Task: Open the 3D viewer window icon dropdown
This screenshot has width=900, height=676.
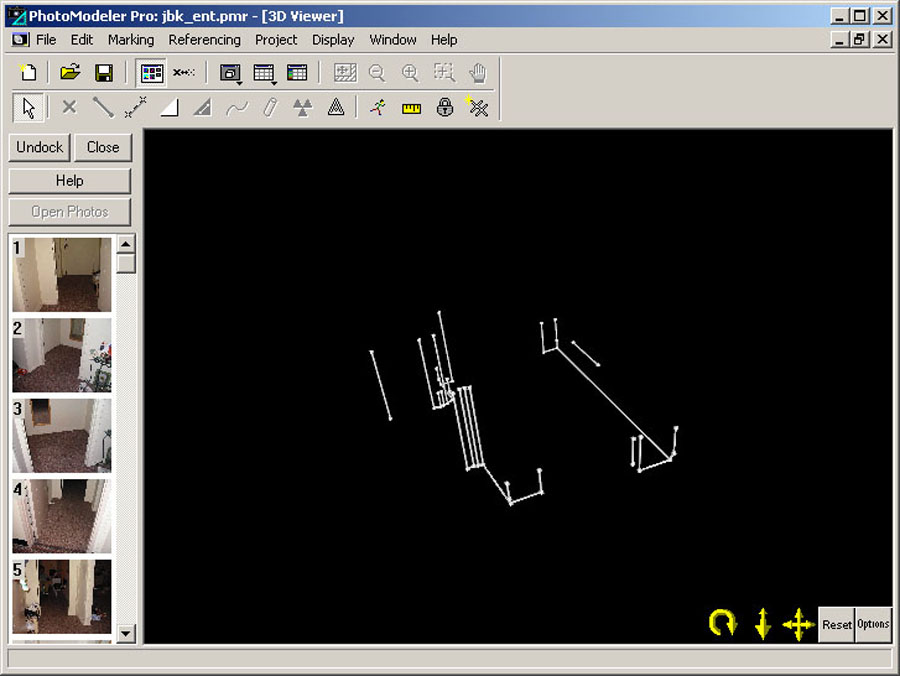Action: 231,72
